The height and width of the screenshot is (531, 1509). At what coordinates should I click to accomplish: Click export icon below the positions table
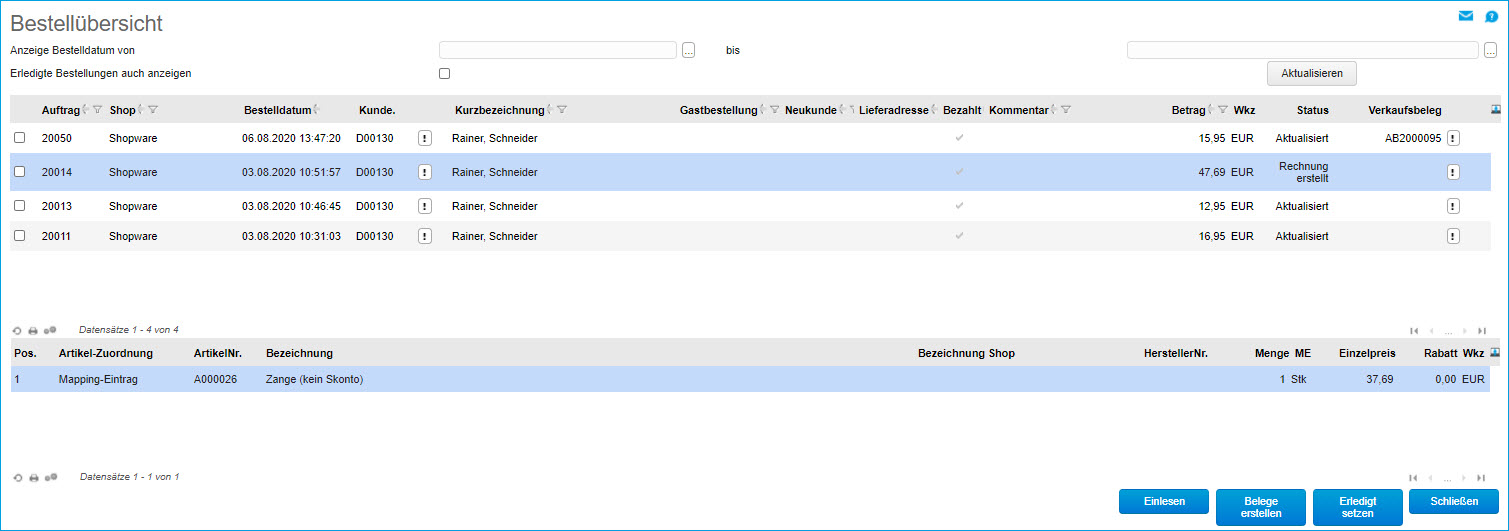[50, 478]
